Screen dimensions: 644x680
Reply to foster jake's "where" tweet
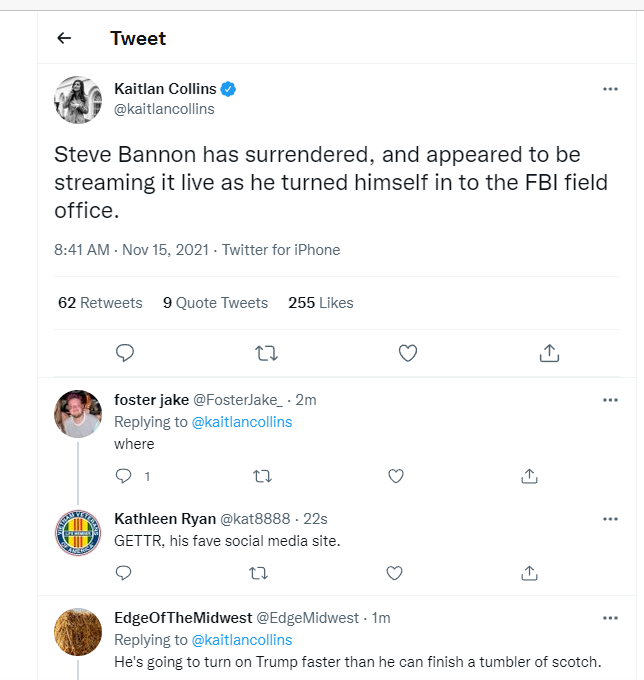pos(124,476)
